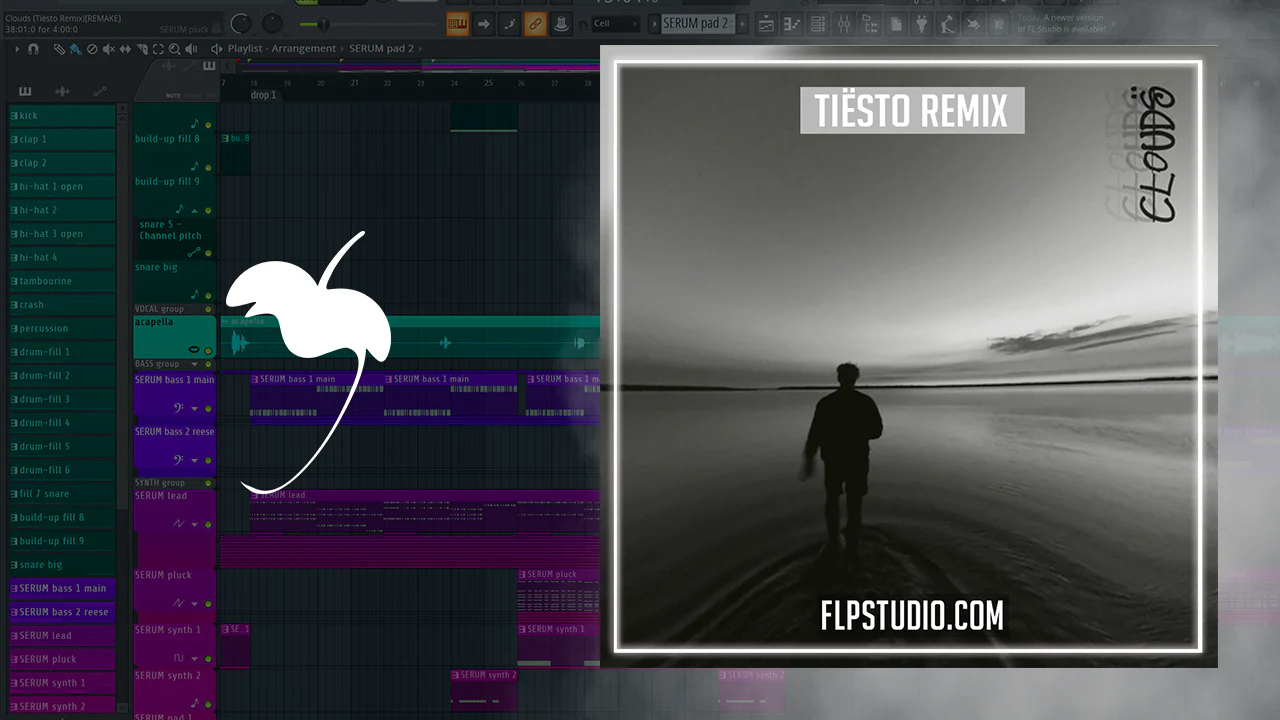Select SERUM bass 2 reese in picker

(x=62, y=612)
